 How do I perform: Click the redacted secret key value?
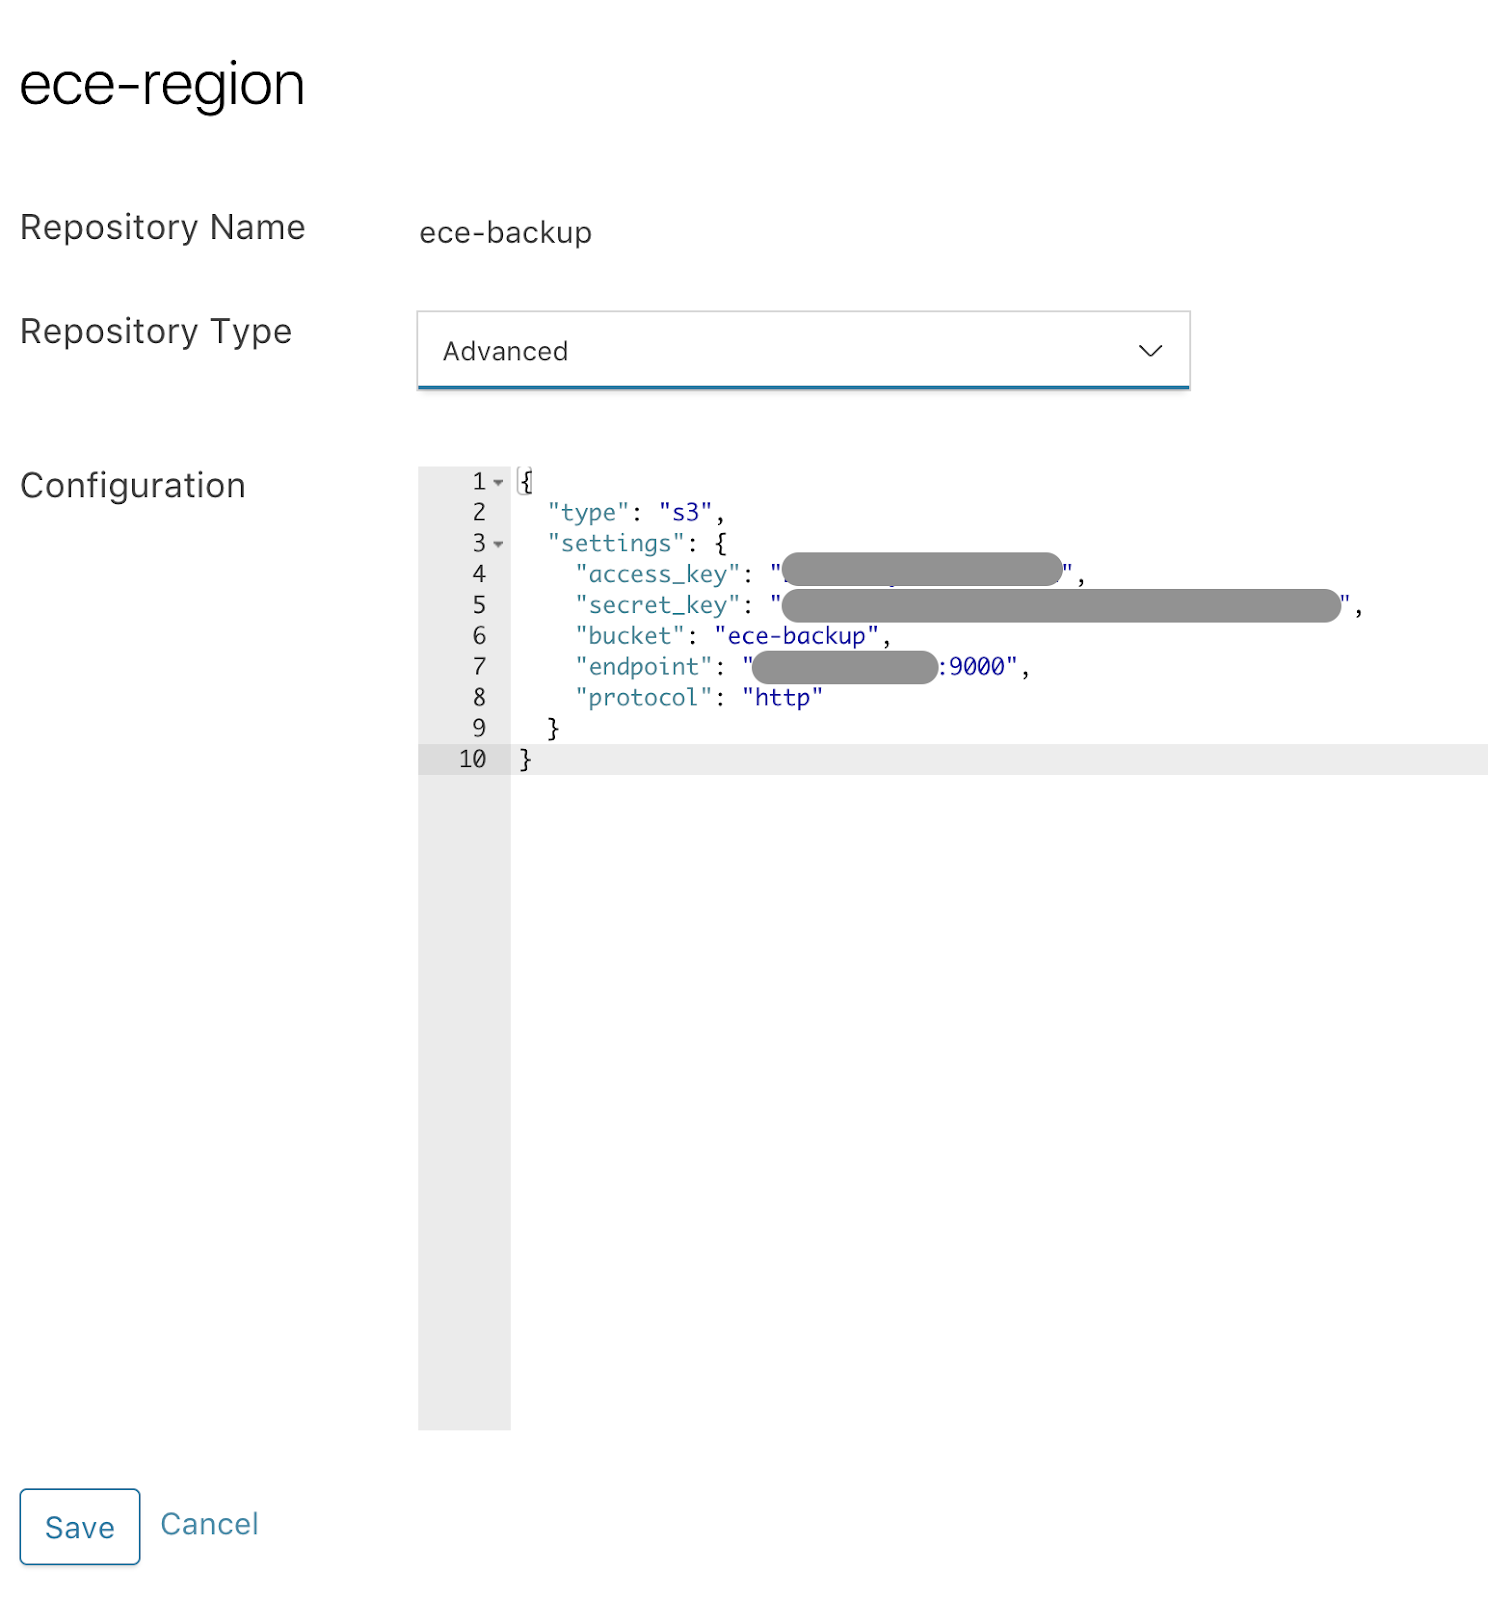coord(1060,605)
